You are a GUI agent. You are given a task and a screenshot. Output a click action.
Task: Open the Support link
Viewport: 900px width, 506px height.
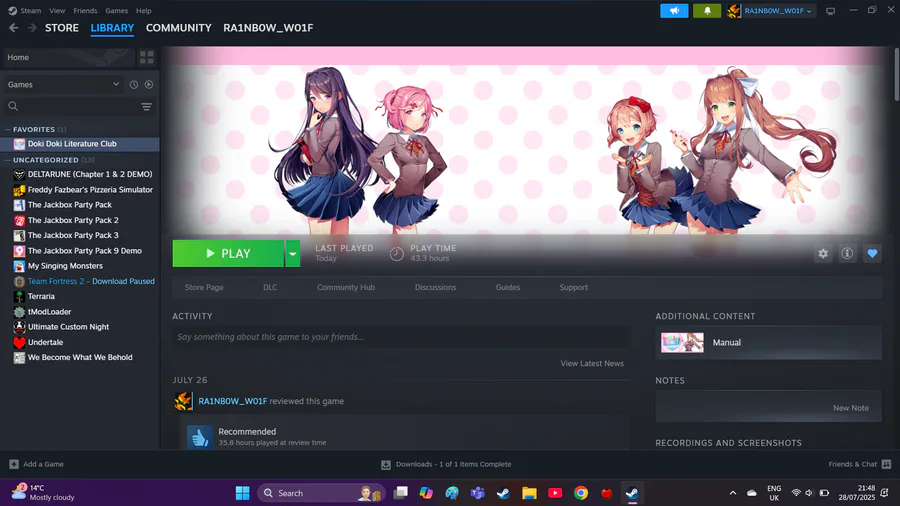click(x=573, y=287)
